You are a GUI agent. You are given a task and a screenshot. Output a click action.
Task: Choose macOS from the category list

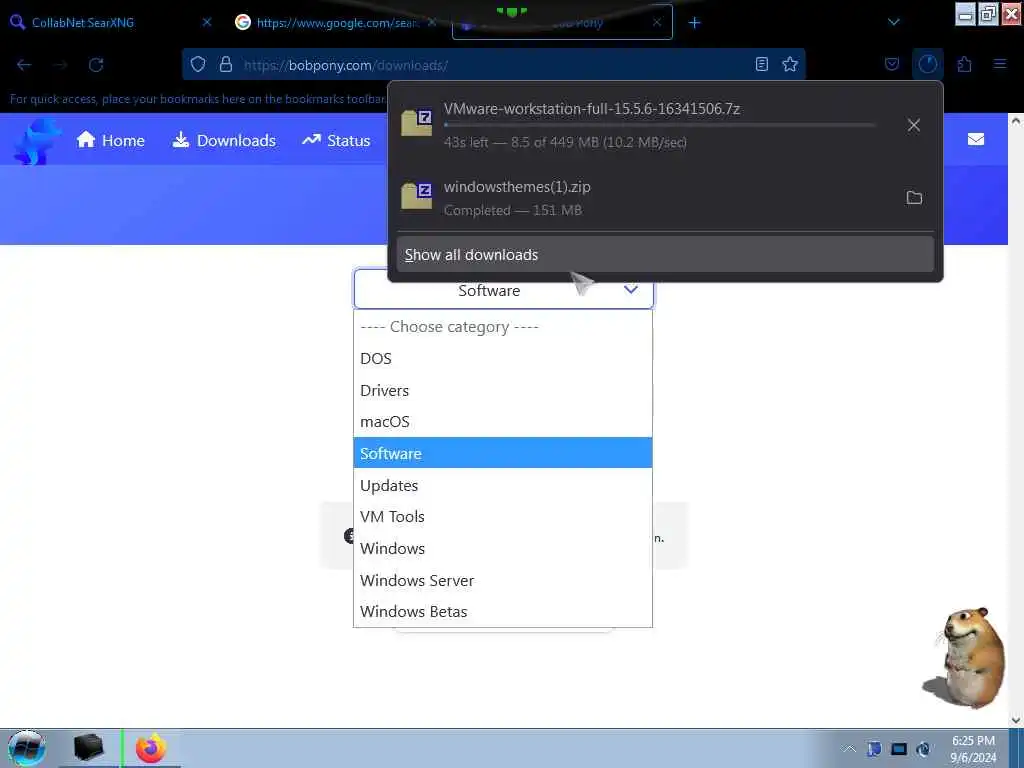pyautogui.click(x=503, y=421)
